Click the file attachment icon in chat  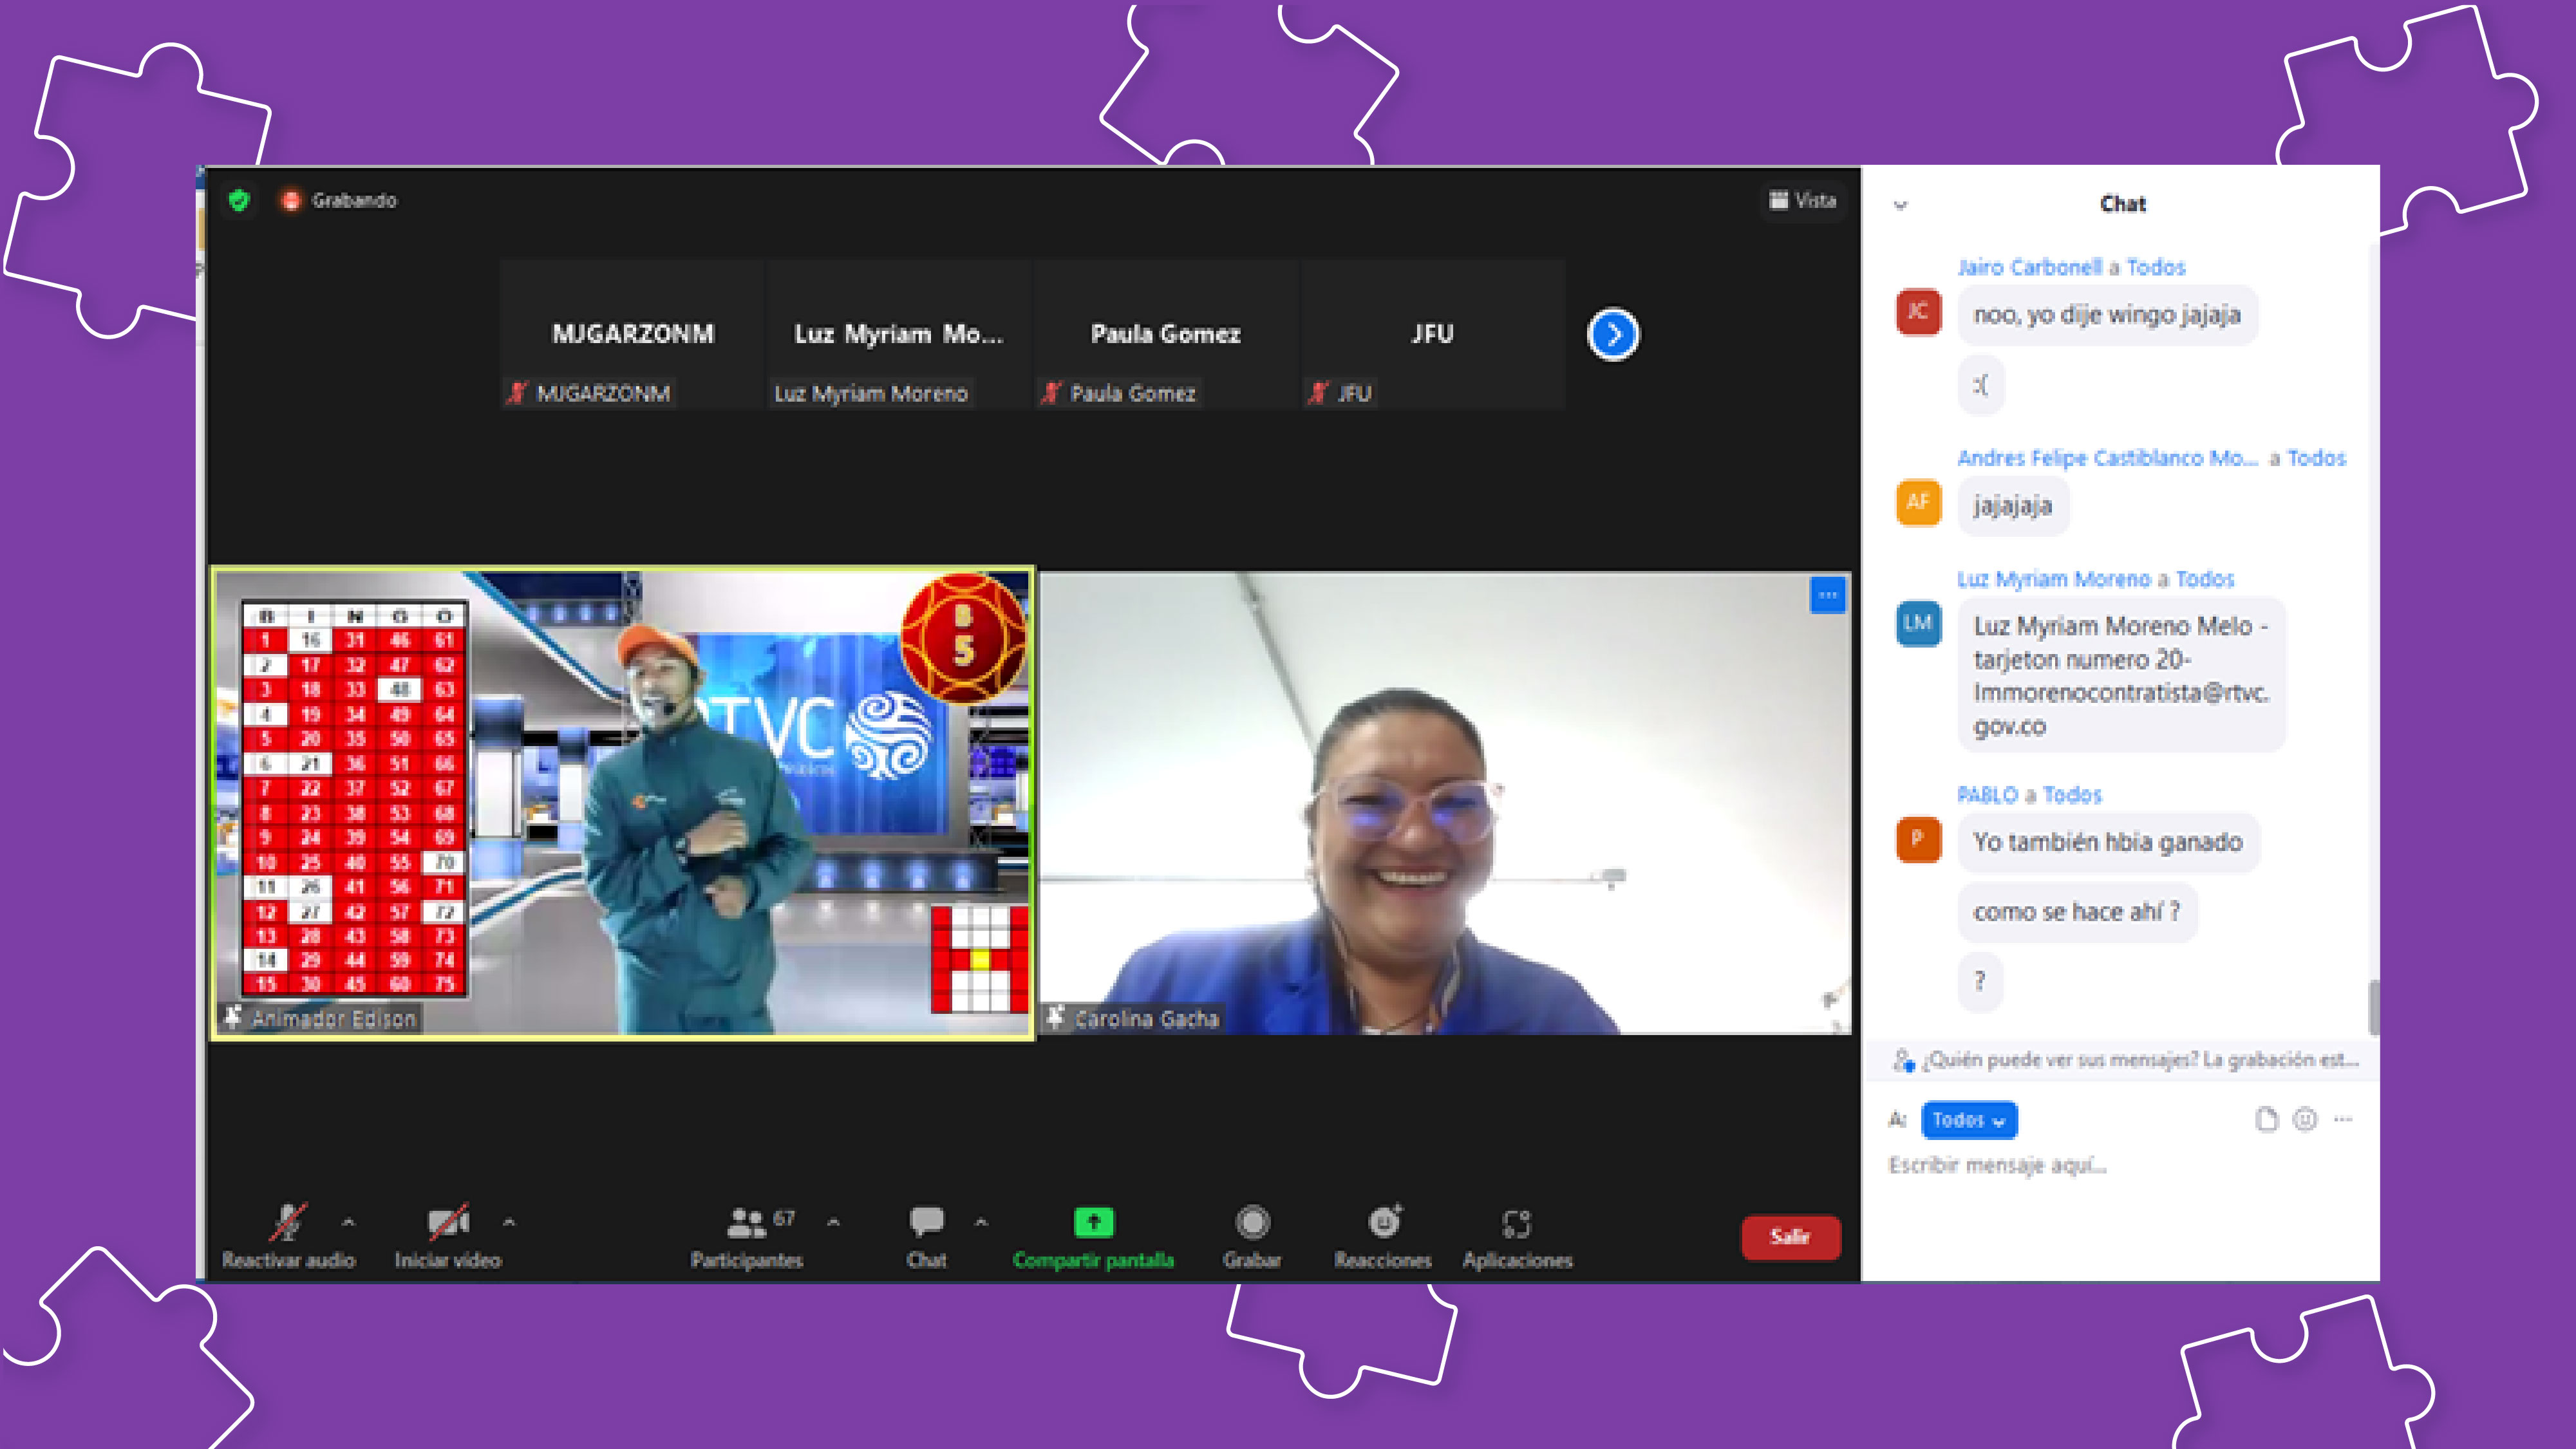(2266, 1120)
